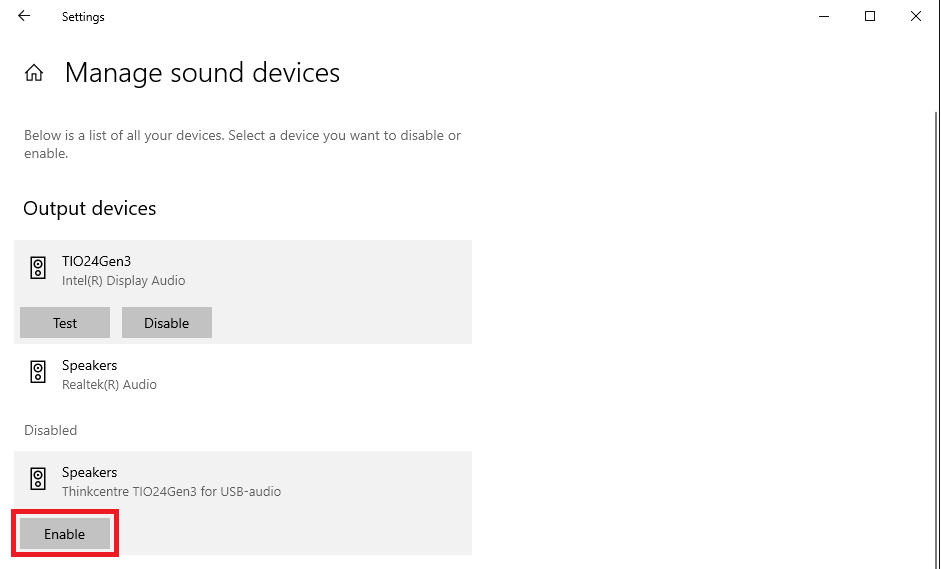Click the Realtek Speakers device icon
Screen dimensions: 941x569
pyautogui.click(x=38, y=373)
